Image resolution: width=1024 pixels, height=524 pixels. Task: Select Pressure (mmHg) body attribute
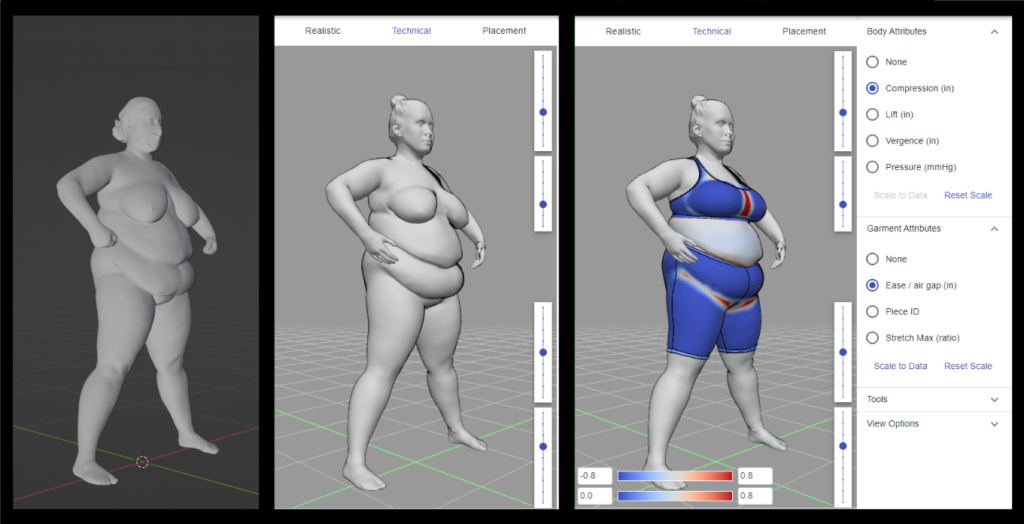click(x=872, y=167)
